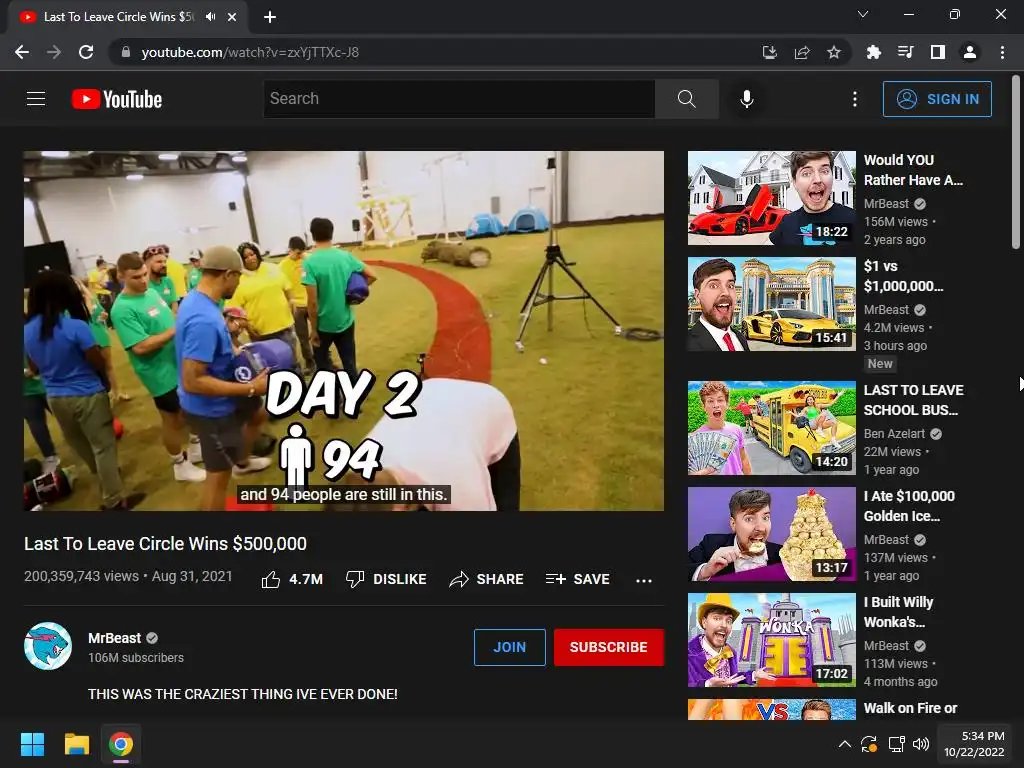Screen dimensions: 1024x768
Task: Open 'Would YOU Rather Have A...' thumbnail
Action: coord(771,198)
